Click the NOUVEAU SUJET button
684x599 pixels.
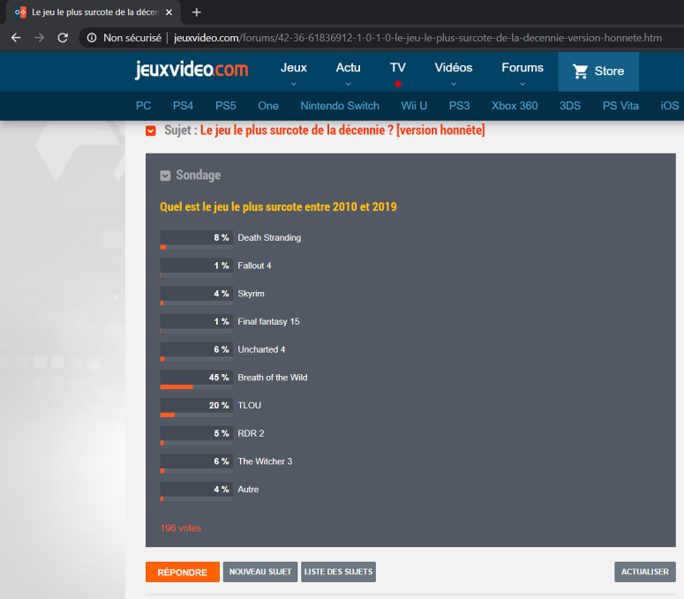coord(260,572)
